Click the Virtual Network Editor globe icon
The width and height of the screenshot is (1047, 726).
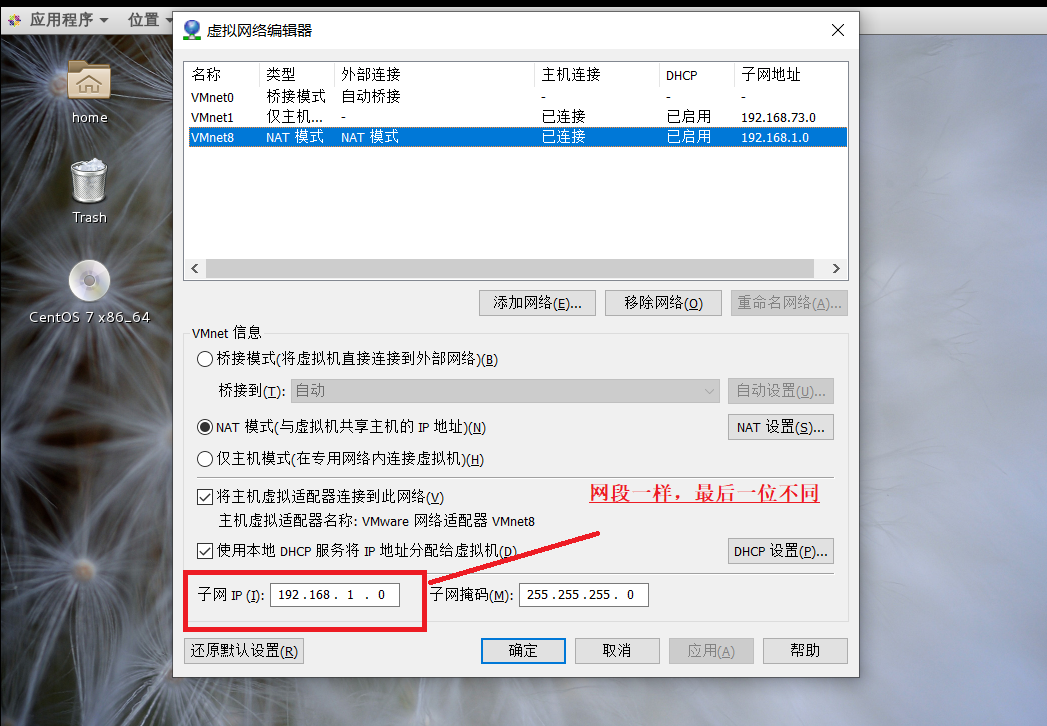coord(192,30)
